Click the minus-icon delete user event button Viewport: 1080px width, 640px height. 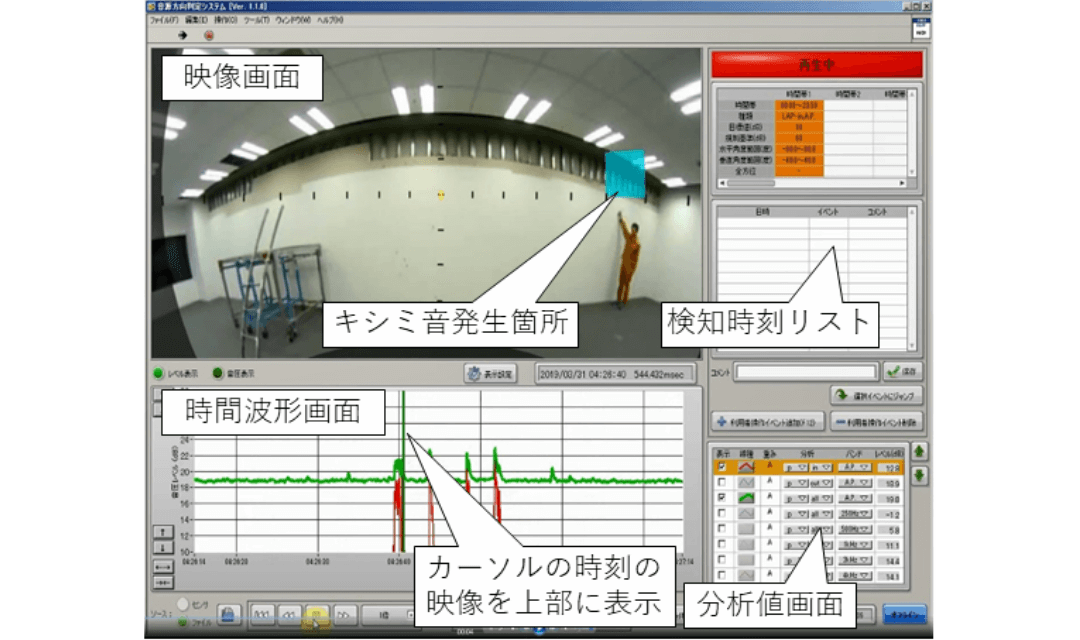click(876, 422)
